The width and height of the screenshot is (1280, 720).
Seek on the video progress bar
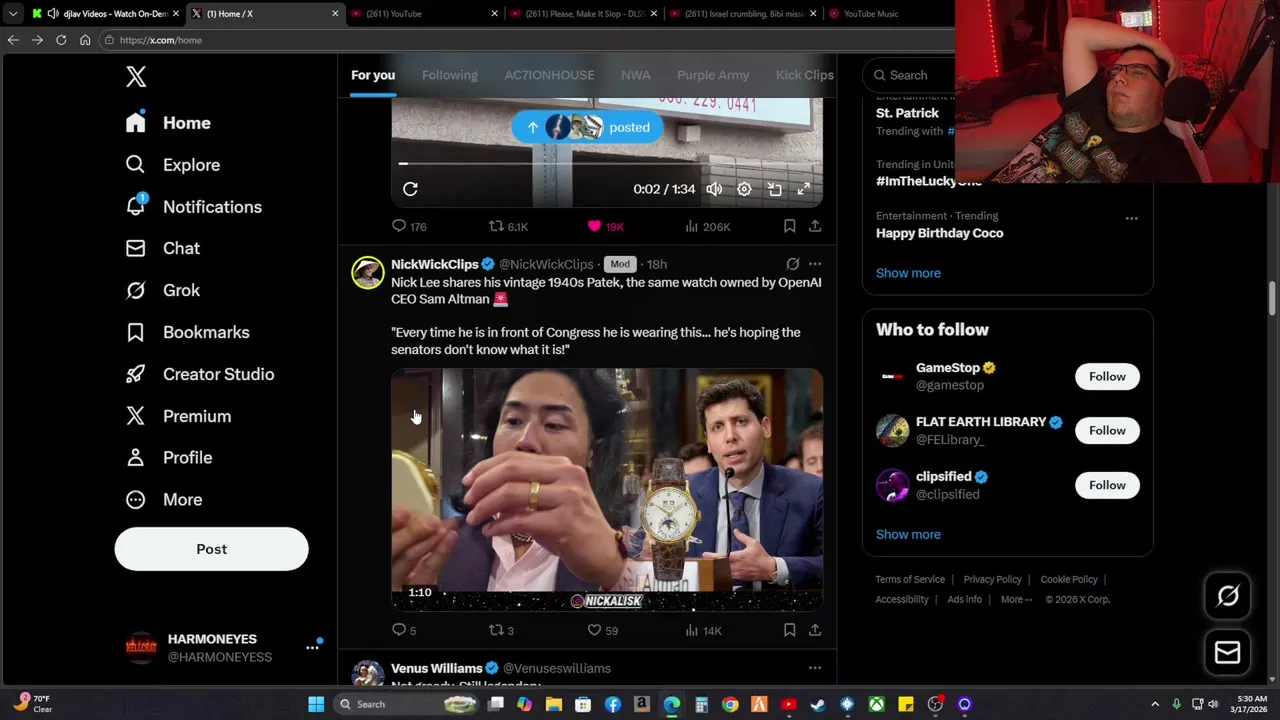(x=607, y=163)
